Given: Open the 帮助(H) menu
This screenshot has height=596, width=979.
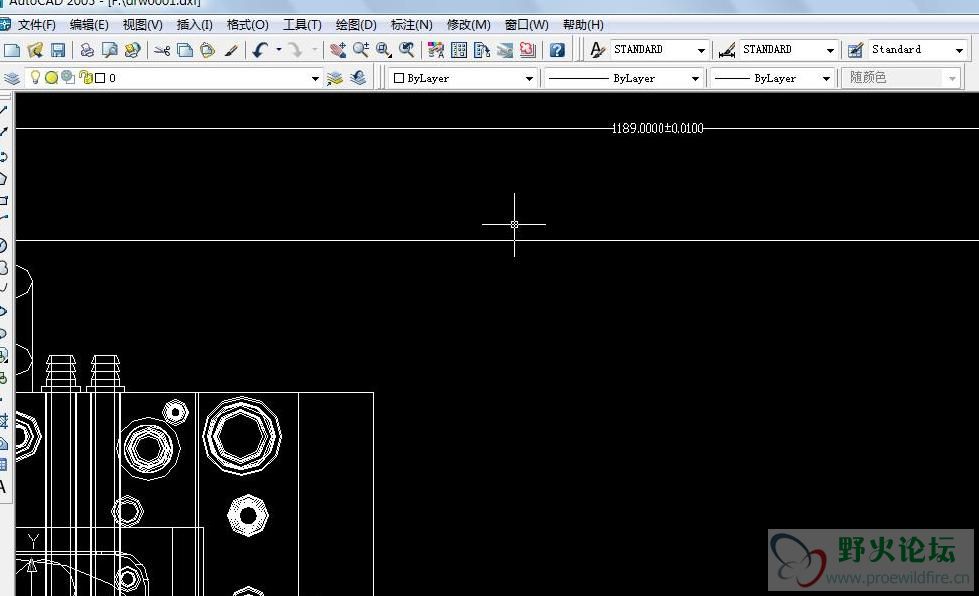Looking at the screenshot, I should (583, 25).
